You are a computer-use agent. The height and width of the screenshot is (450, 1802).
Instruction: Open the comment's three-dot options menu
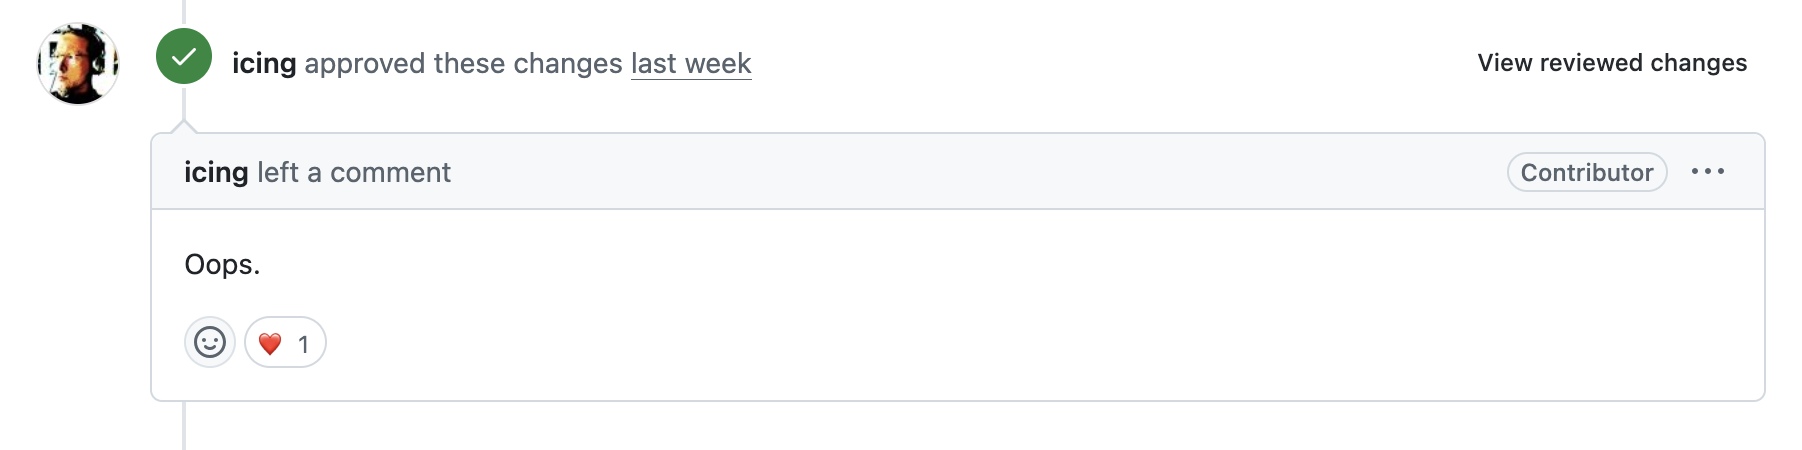[1708, 172]
